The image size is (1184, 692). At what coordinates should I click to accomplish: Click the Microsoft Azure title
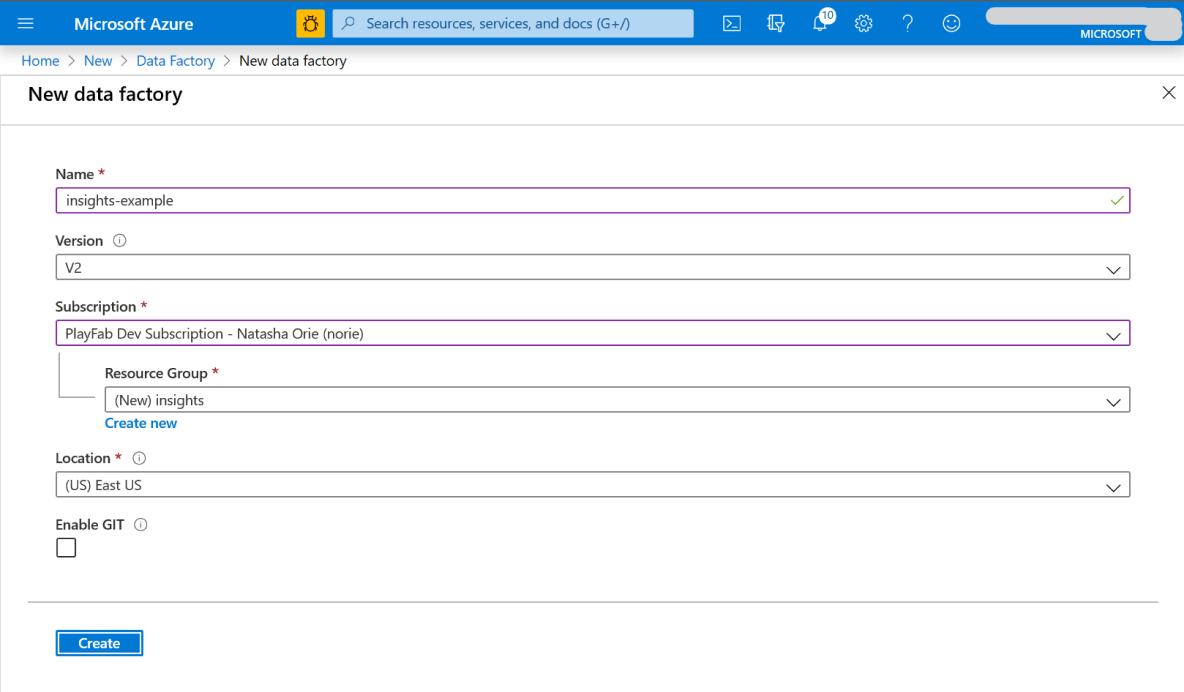point(134,23)
